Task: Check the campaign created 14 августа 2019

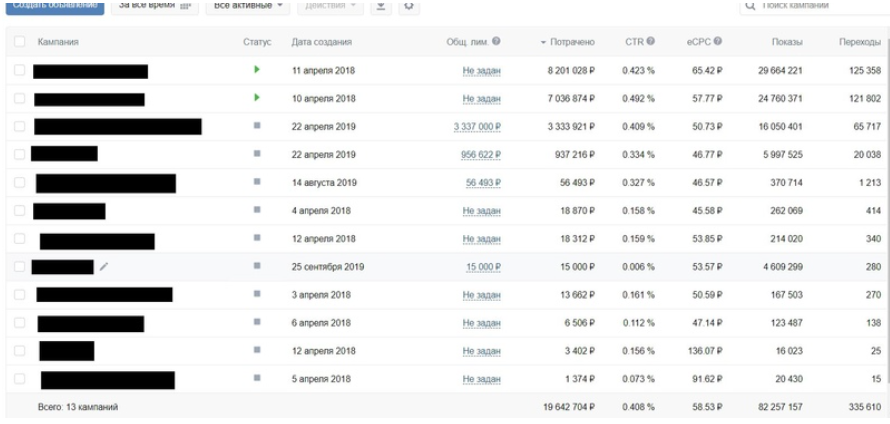Action: click(20, 182)
